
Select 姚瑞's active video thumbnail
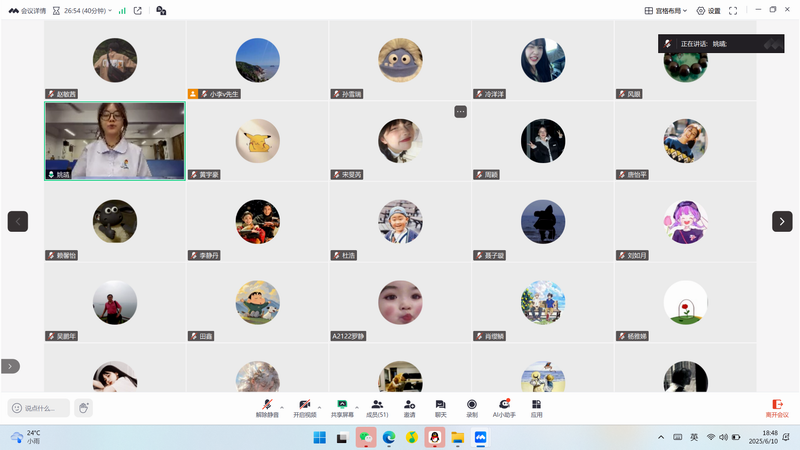tap(114, 140)
